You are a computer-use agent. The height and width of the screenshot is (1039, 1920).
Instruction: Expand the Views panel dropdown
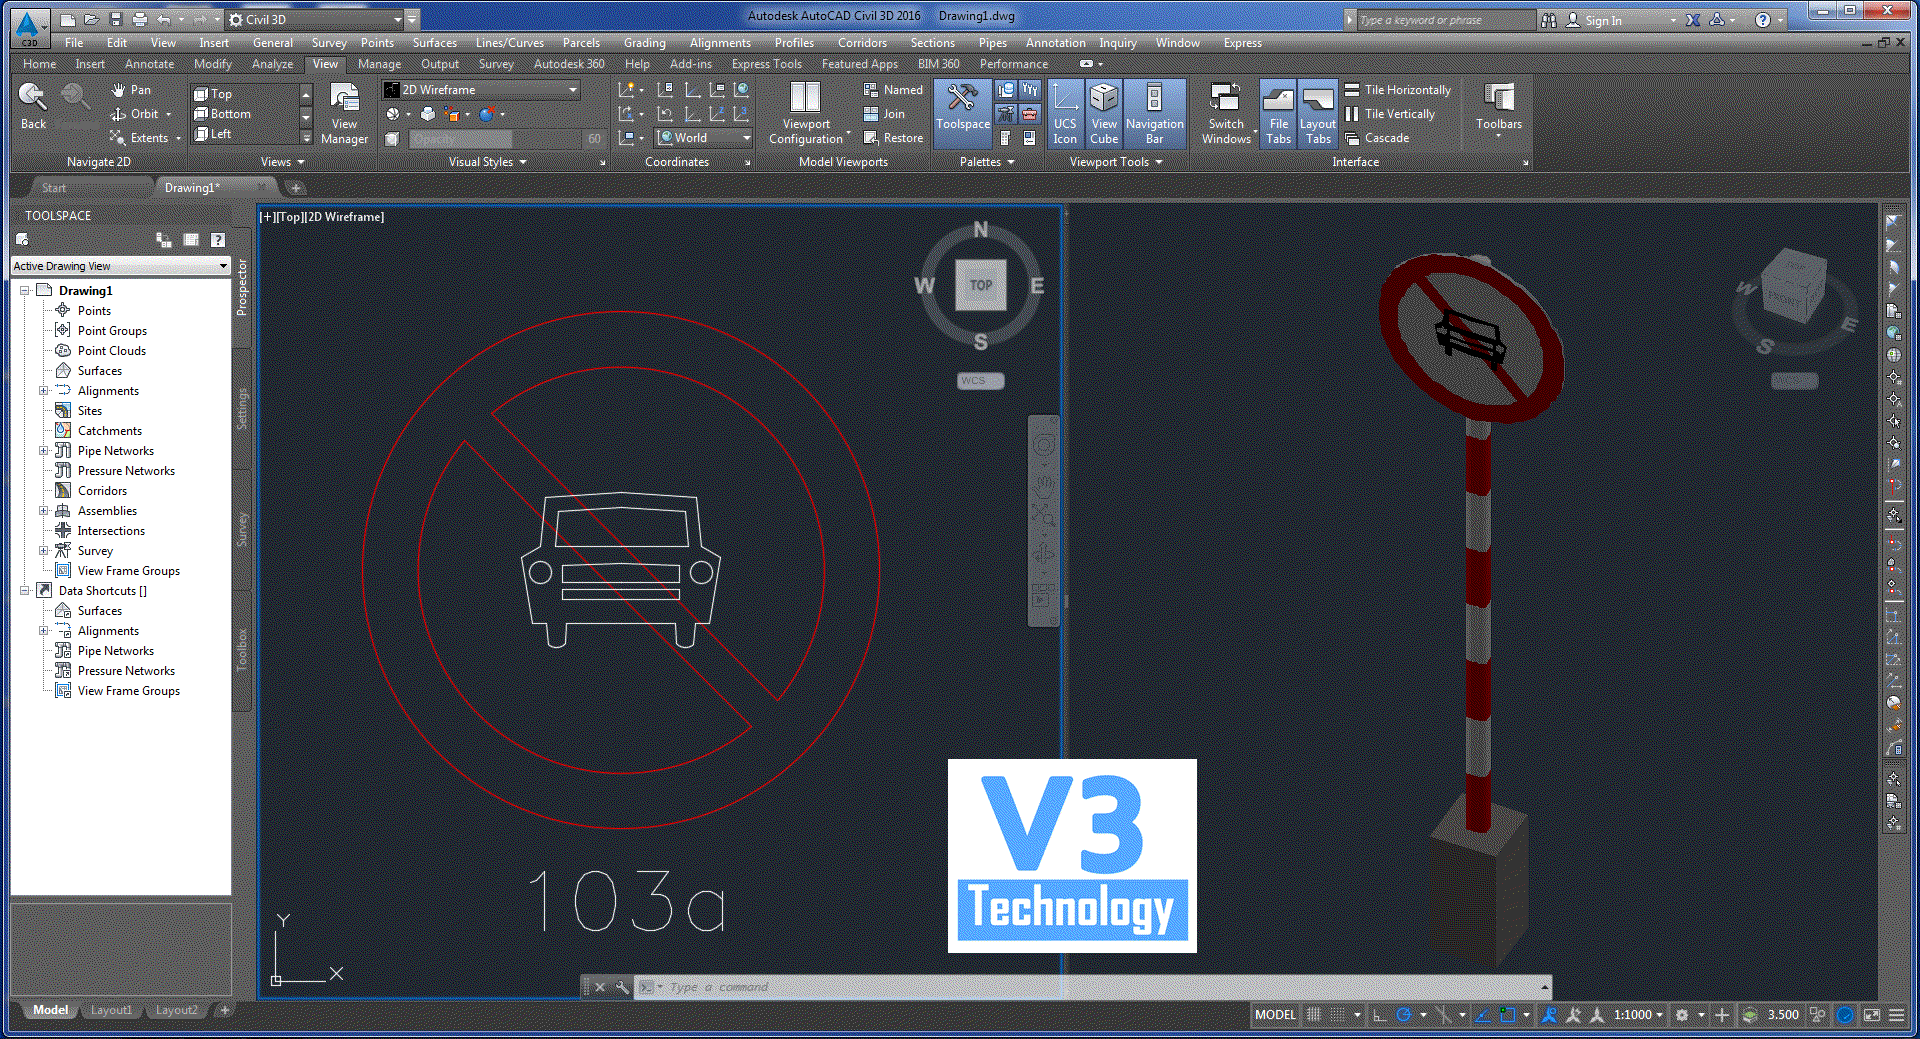(x=282, y=162)
